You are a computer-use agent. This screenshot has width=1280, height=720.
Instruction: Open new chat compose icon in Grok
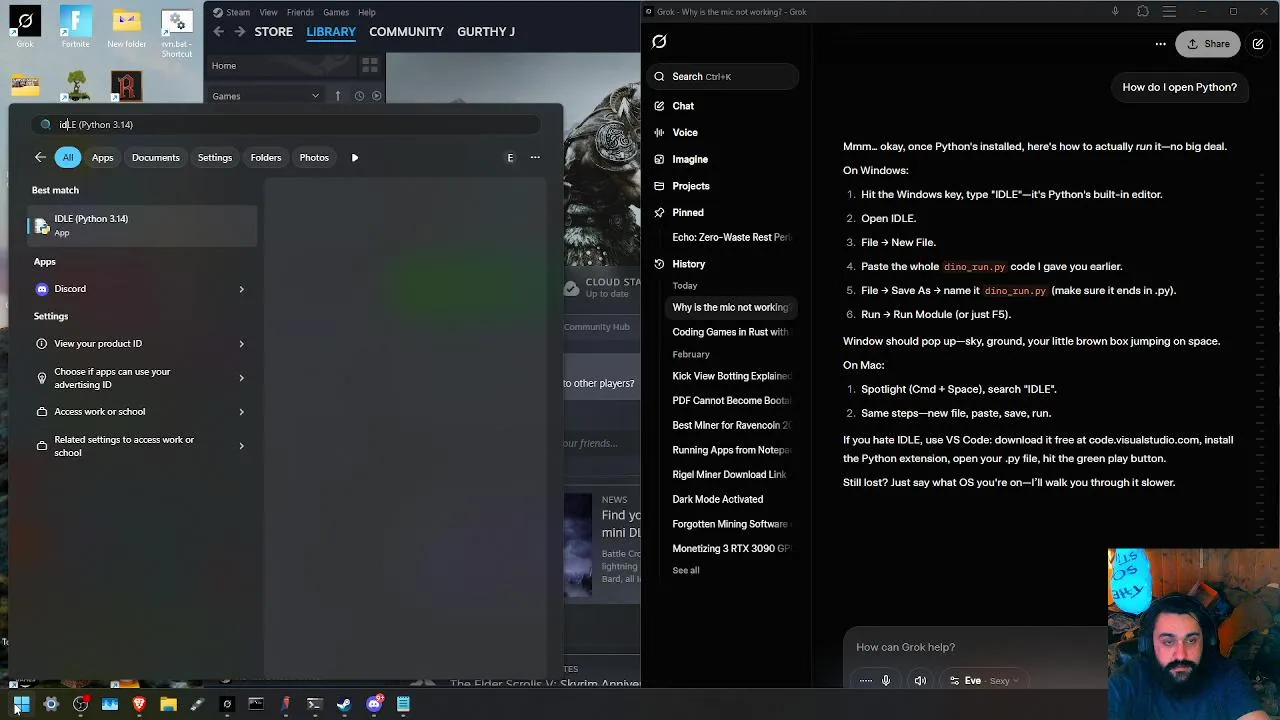click(1258, 44)
